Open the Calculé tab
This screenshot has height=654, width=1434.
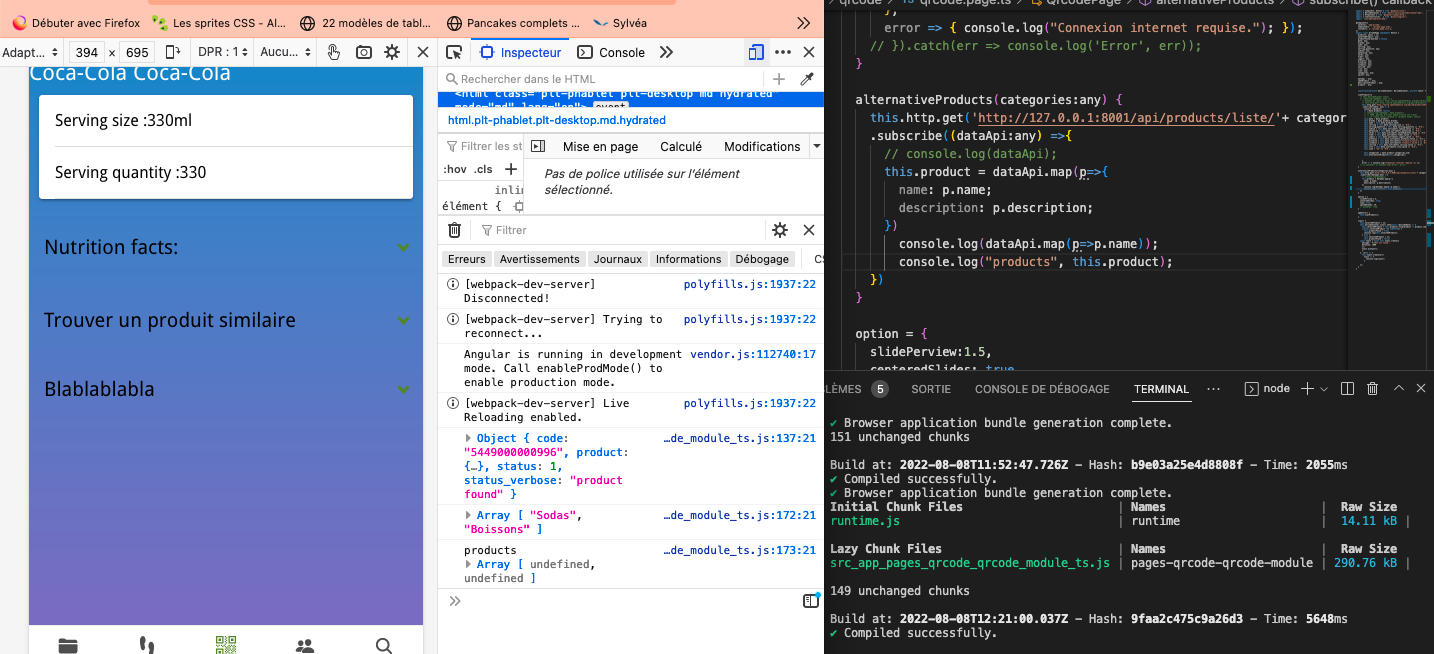click(x=681, y=146)
